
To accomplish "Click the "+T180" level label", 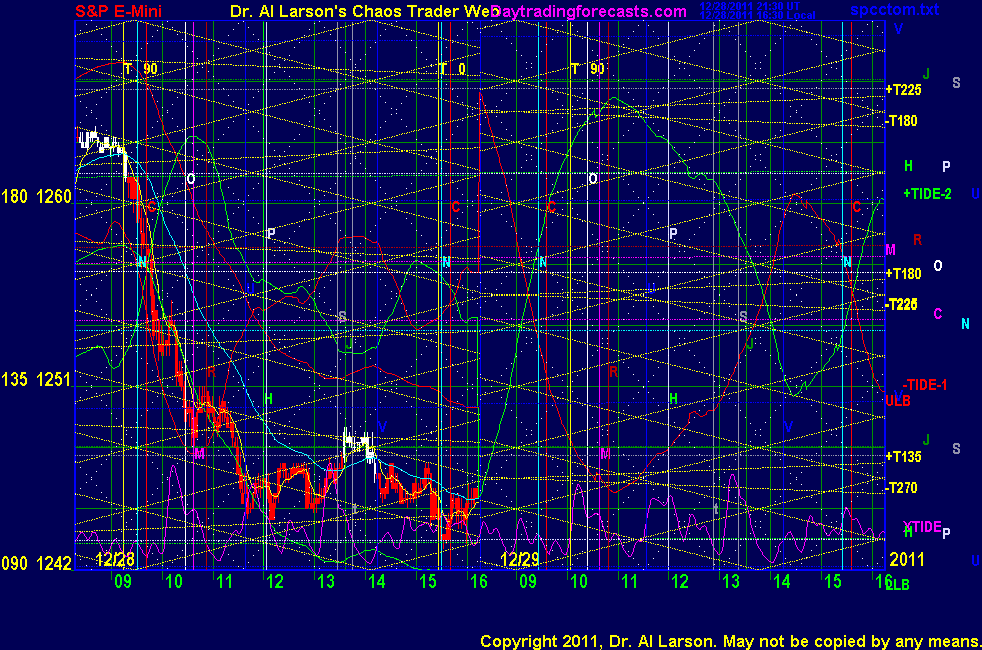I will tap(903, 274).
